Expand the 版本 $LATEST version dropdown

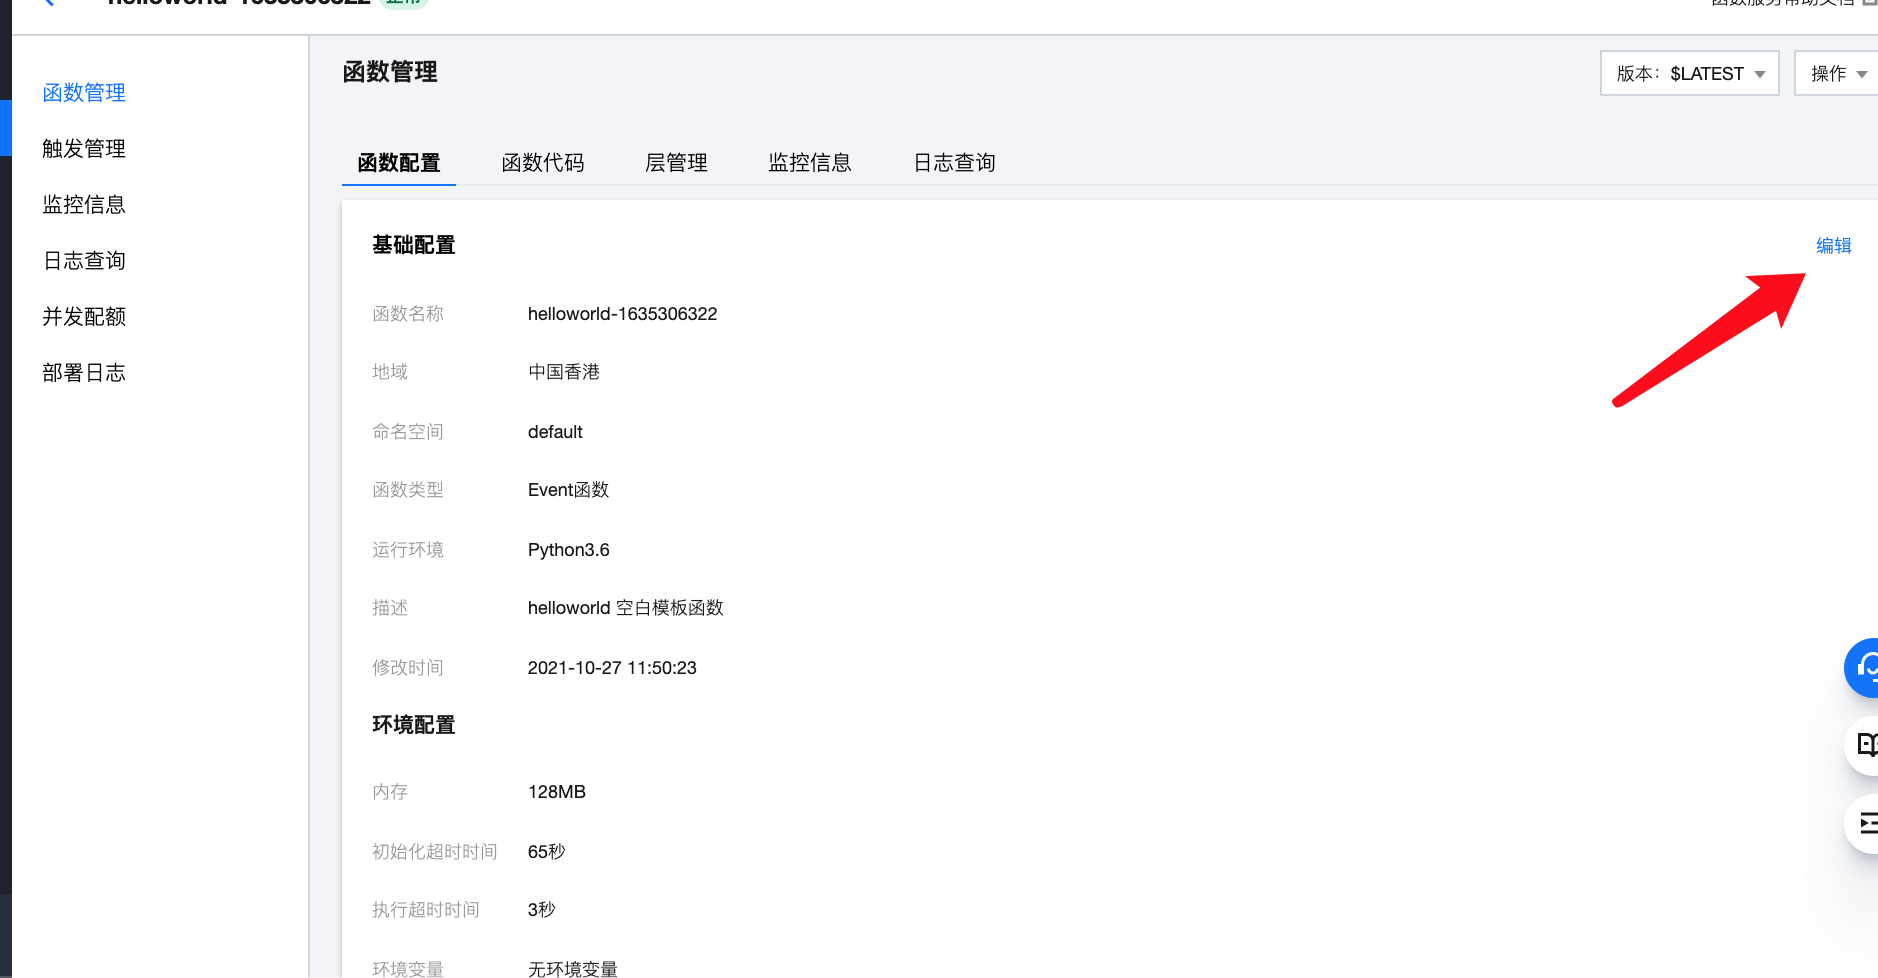tap(1689, 74)
